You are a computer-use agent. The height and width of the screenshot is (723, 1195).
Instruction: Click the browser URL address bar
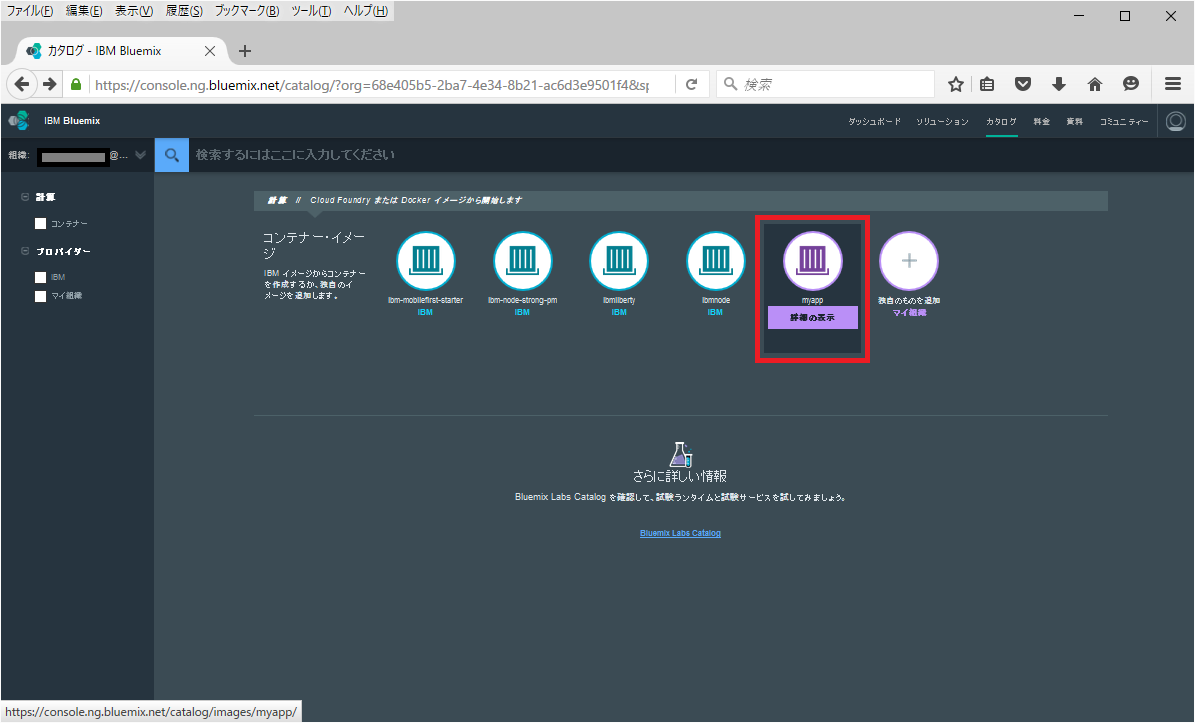[372, 85]
